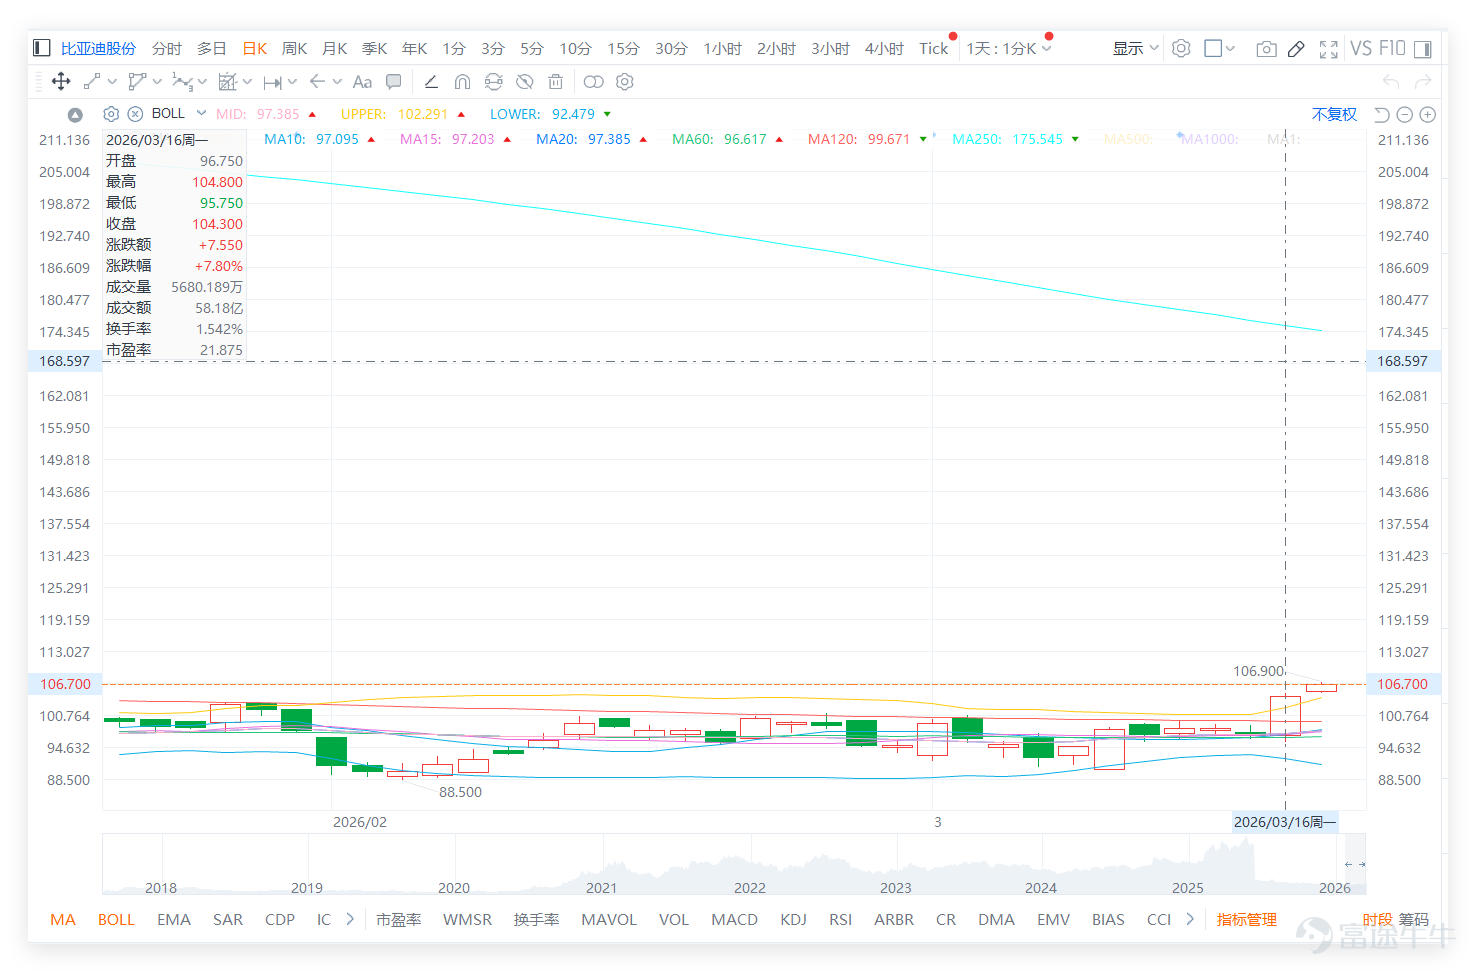This screenshot has width=1476, height=972.
Task: Expand range measurement tool options arrow
Action: tap(292, 82)
